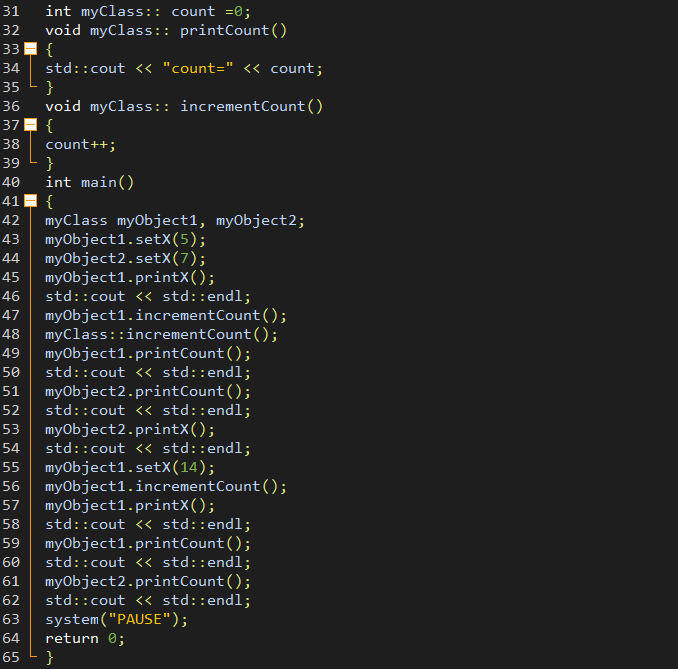The width and height of the screenshot is (678, 669).
Task: Click 'void myClass:: incrementCount()' on line 36
Action: pos(184,106)
